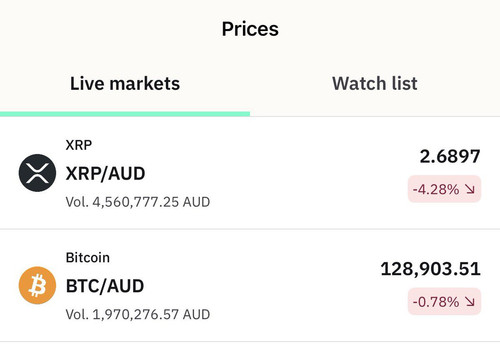Viewport: 500px width, 363px height.
Task: Click the small XRP name label
Action: pyautogui.click(x=79, y=145)
